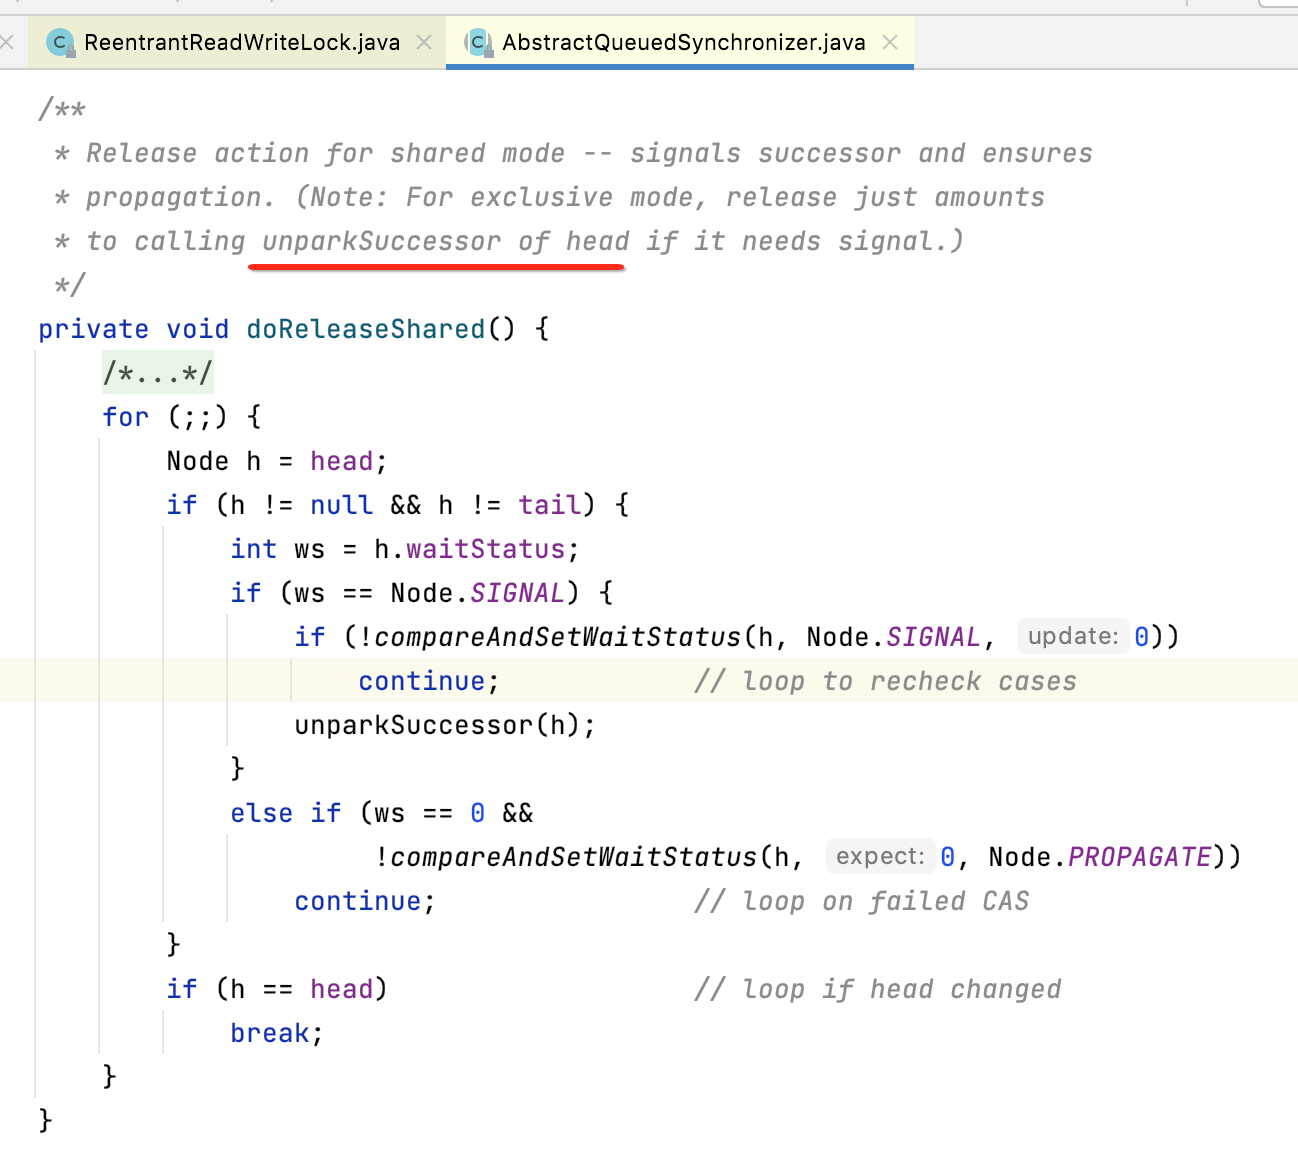
Task: Click the 'break' keyword
Action: coord(270,1033)
